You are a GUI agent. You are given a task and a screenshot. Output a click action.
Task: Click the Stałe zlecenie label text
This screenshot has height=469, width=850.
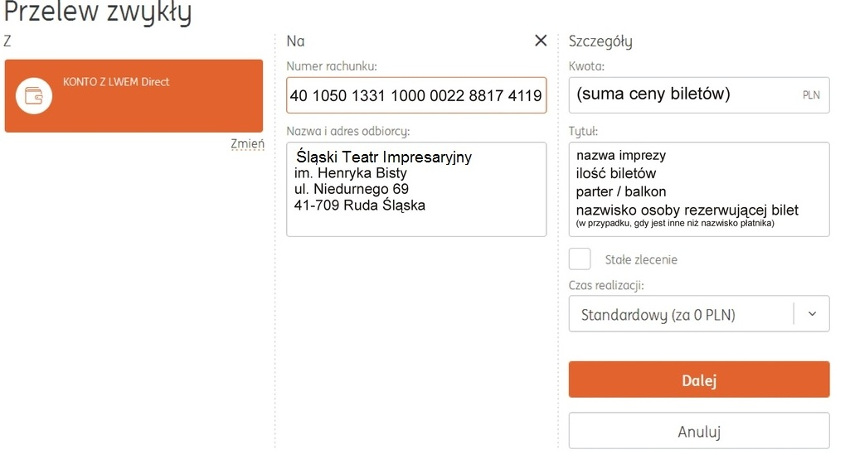click(641, 260)
